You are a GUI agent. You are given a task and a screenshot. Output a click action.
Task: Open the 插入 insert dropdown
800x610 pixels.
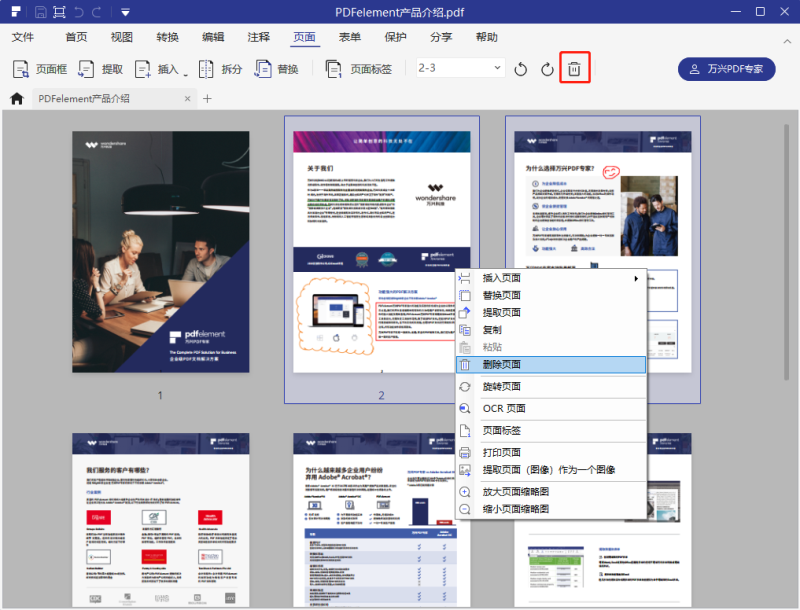click(x=161, y=69)
